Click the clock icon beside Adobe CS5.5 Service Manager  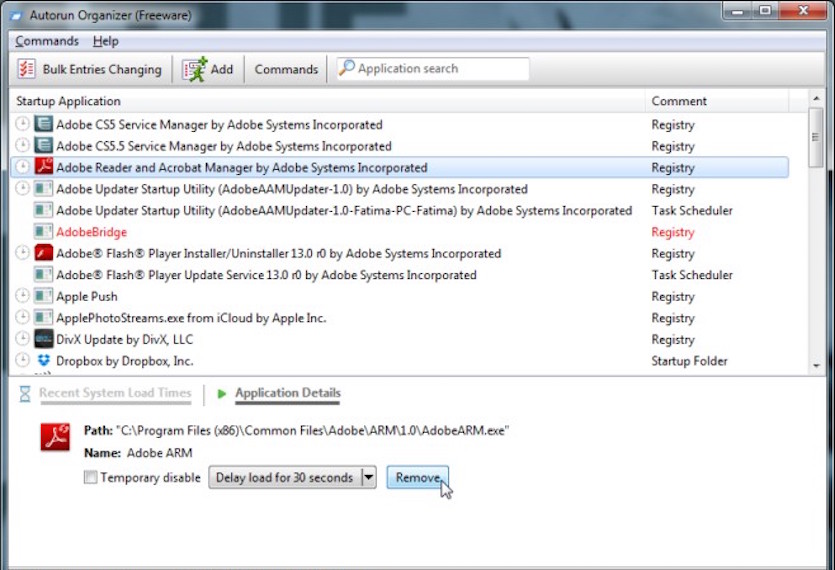(22, 145)
